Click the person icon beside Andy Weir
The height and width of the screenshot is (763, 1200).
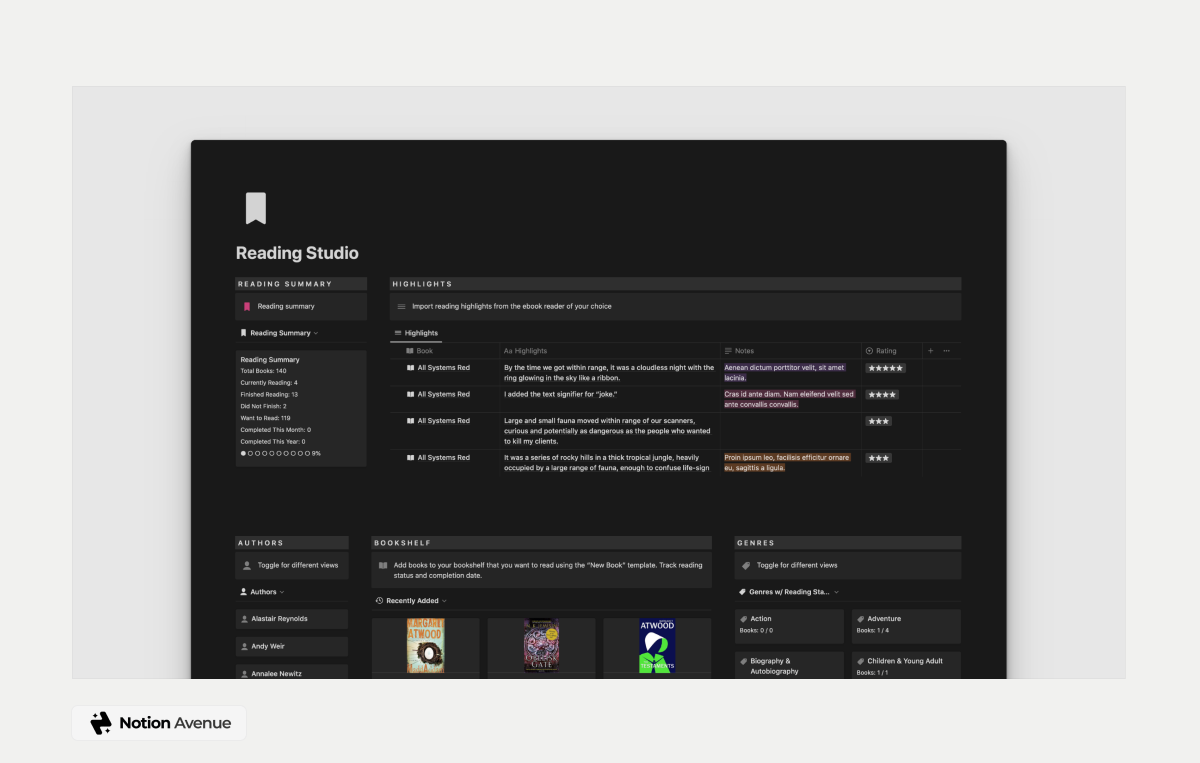click(x=245, y=646)
